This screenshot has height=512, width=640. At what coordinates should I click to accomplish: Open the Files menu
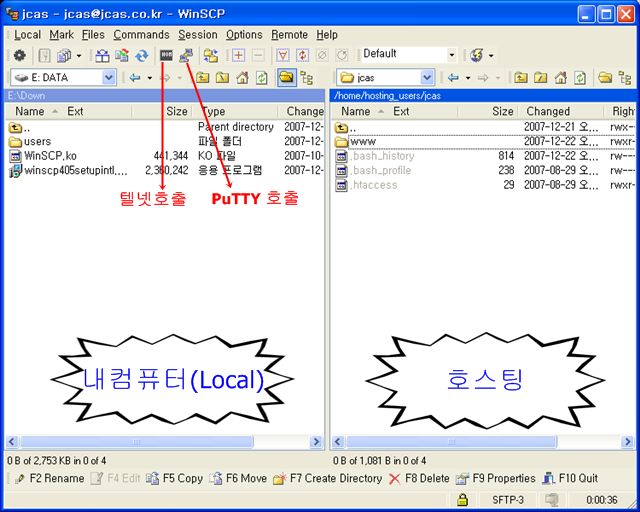93,35
